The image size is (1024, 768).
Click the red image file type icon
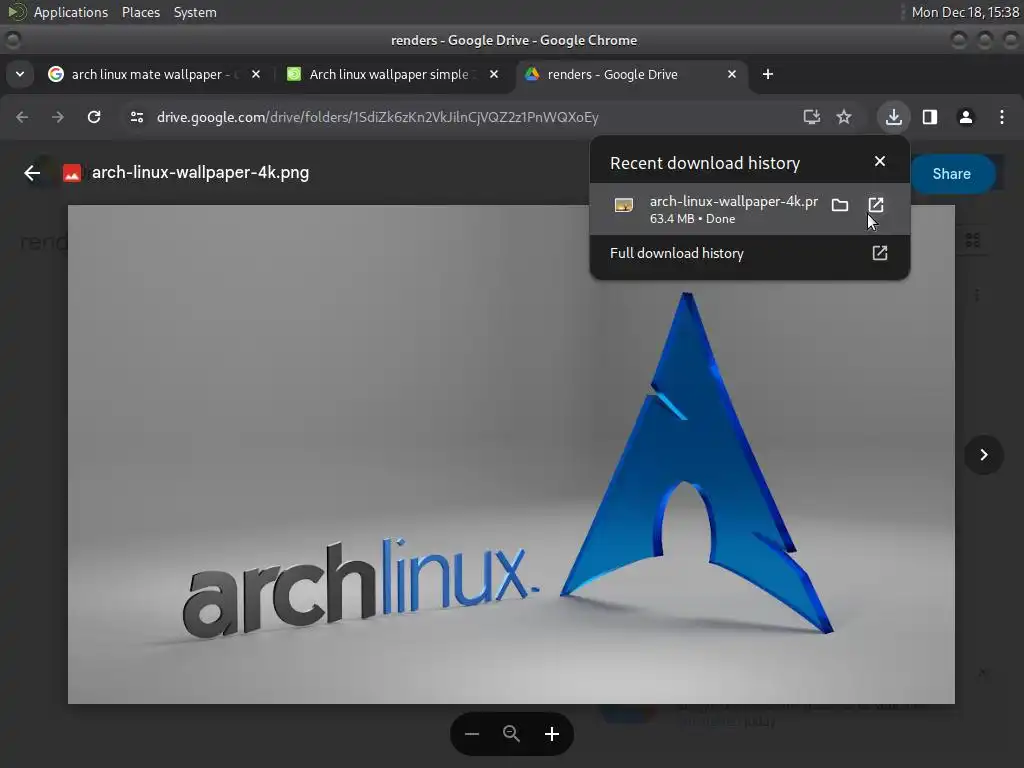pyautogui.click(x=72, y=173)
